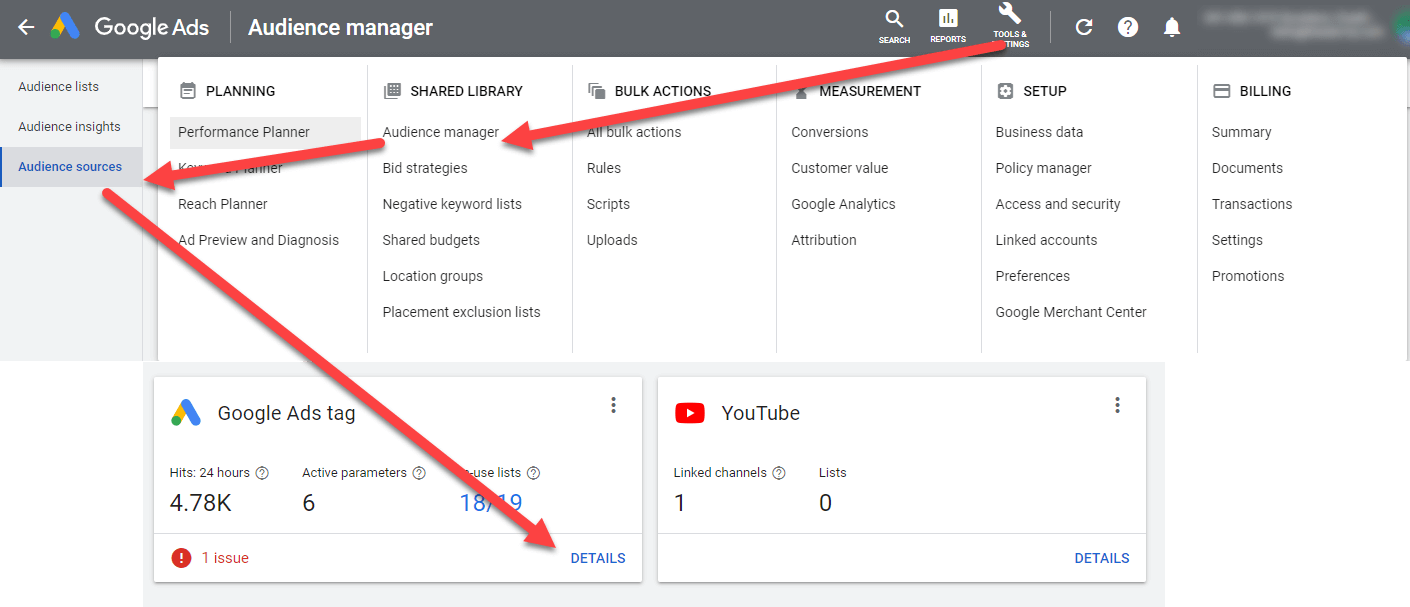Click help icon next to Active parameters
Viewport: 1410px width, 607px height.
pos(419,473)
